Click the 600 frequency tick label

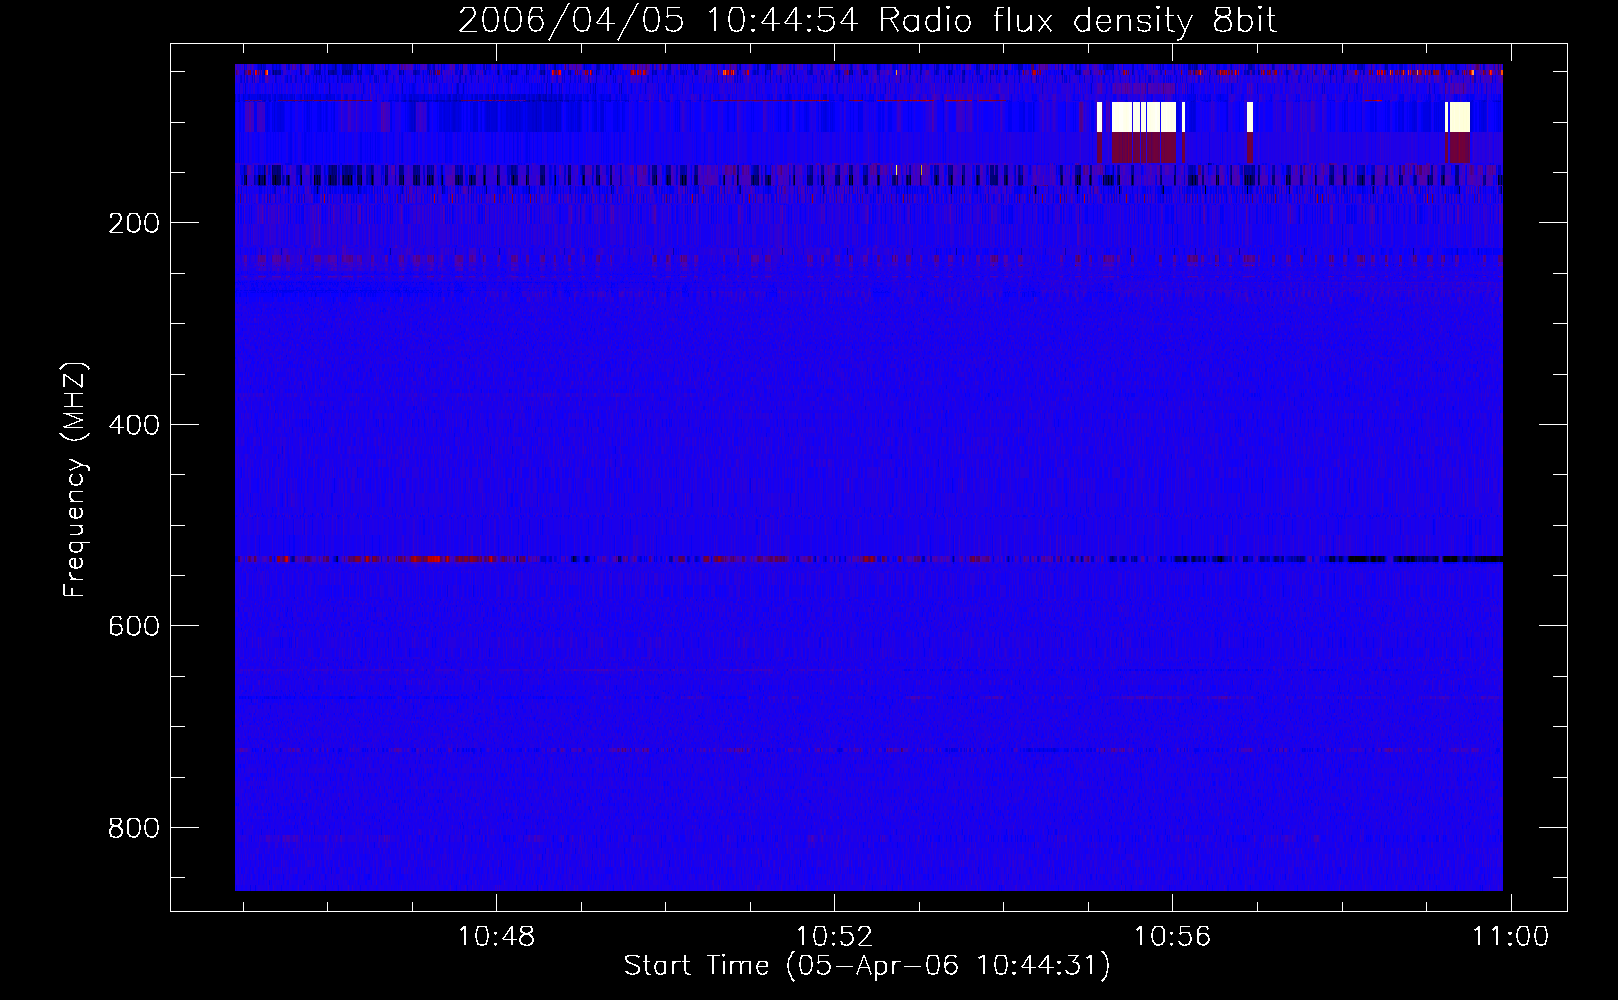tap(134, 626)
